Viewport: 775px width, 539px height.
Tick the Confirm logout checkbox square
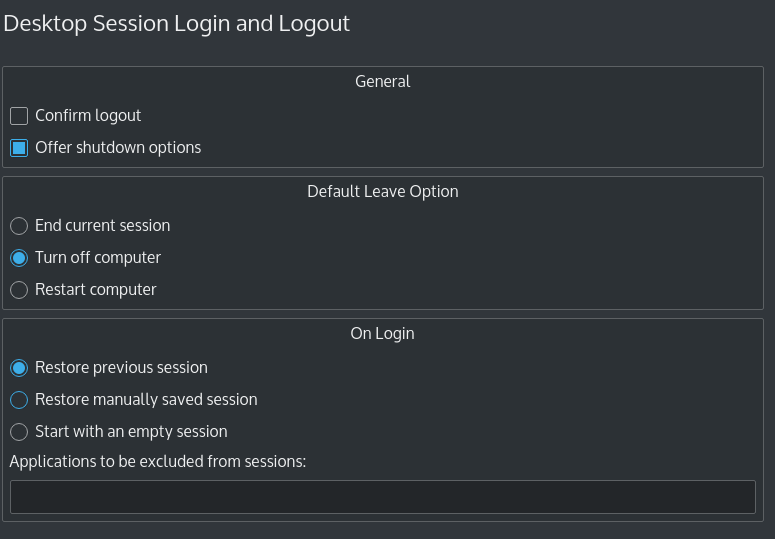pyautogui.click(x=19, y=116)
